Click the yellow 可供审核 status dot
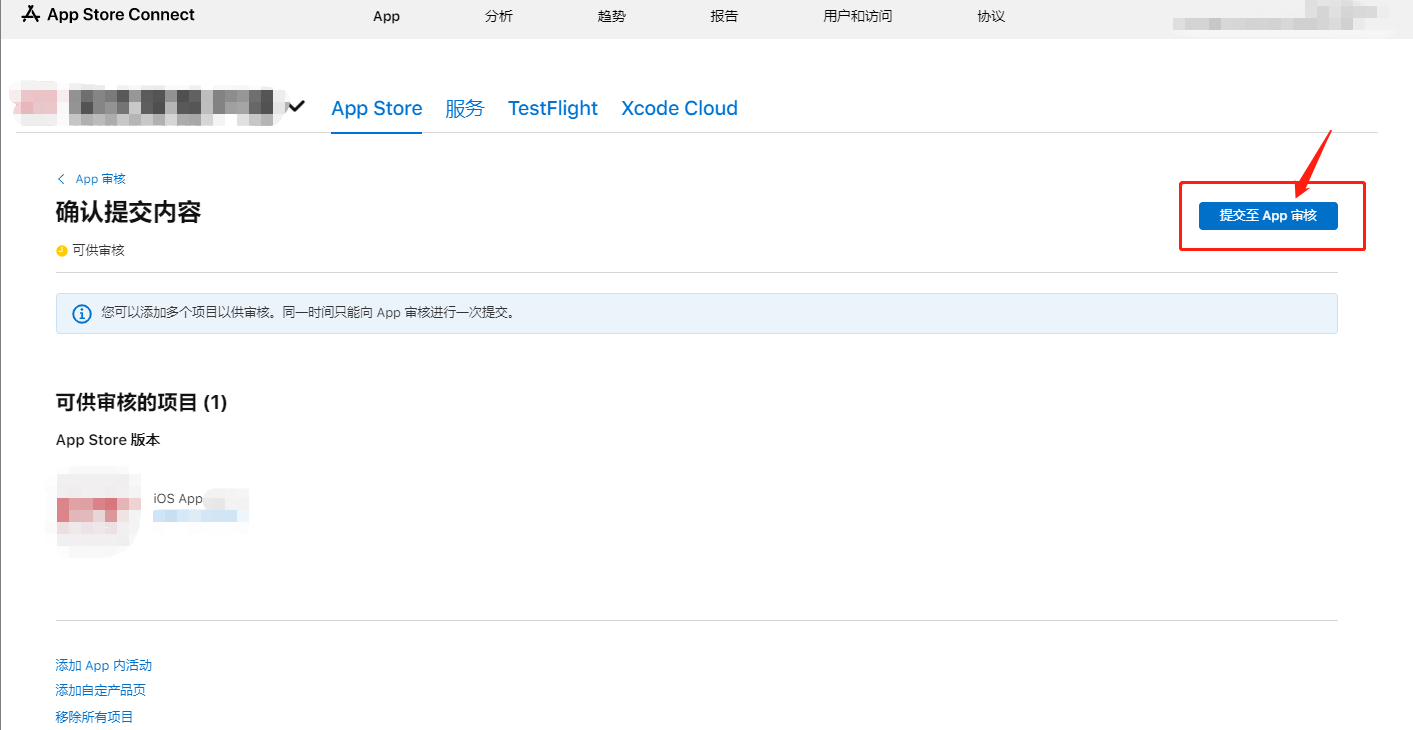 61,251
